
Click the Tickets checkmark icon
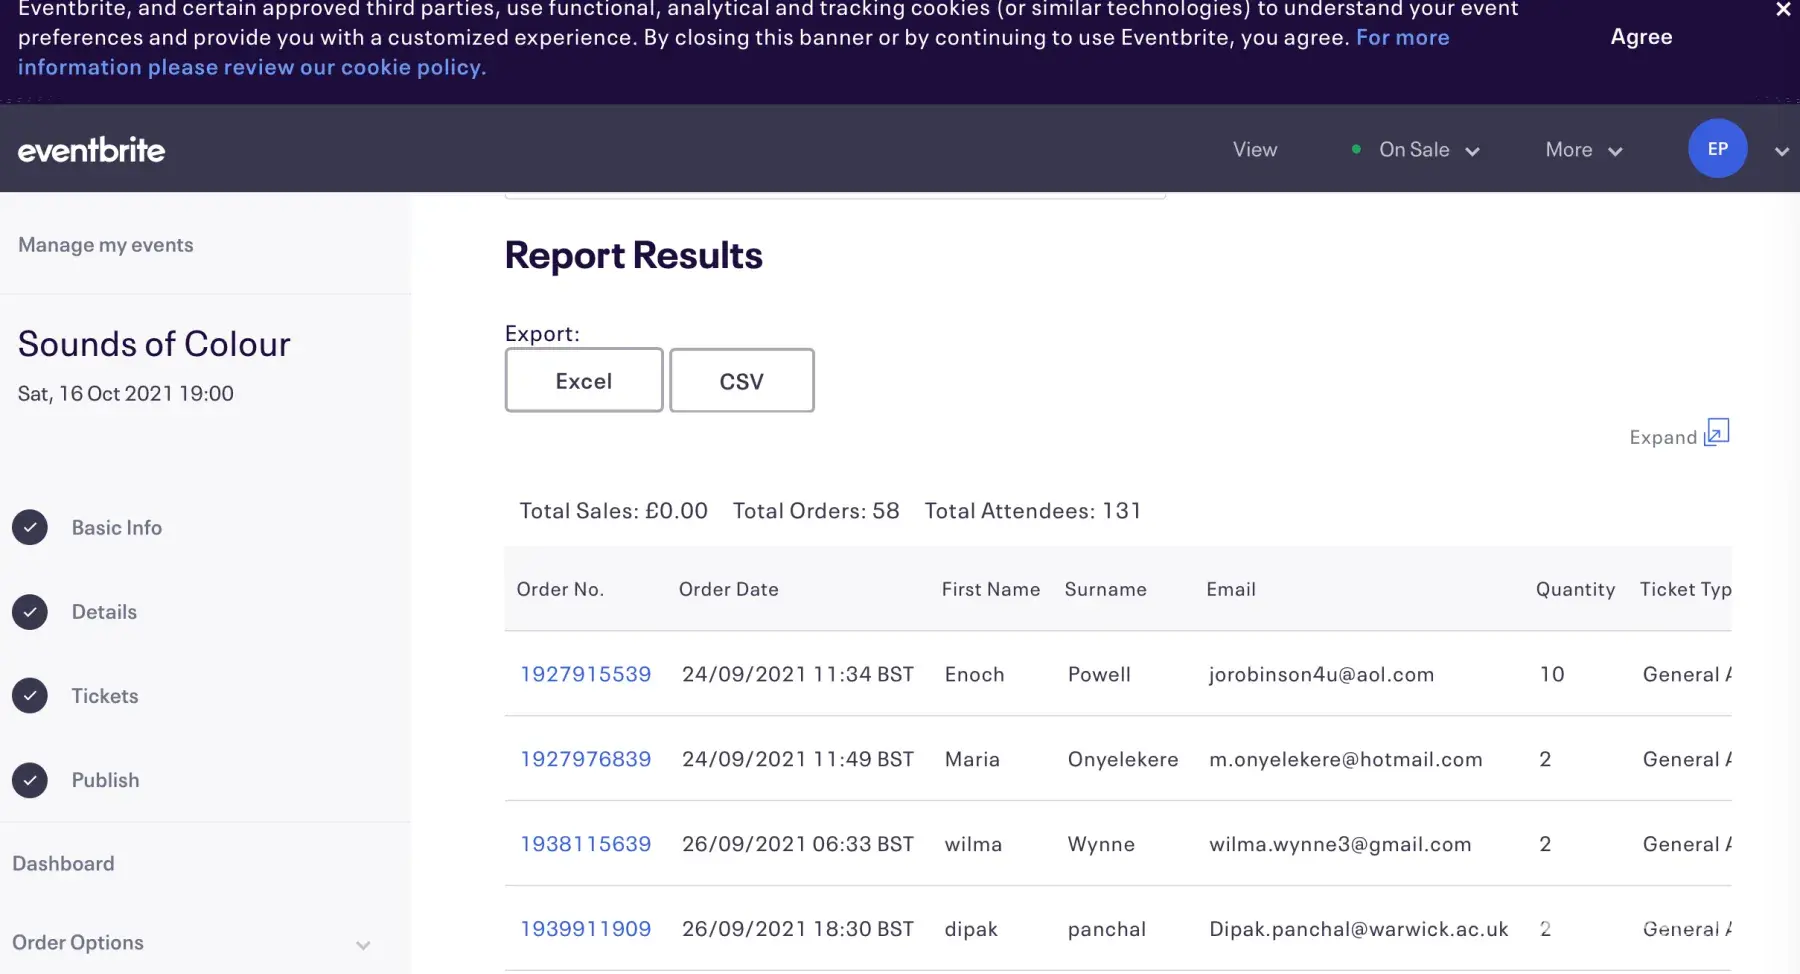click(30, 696)
